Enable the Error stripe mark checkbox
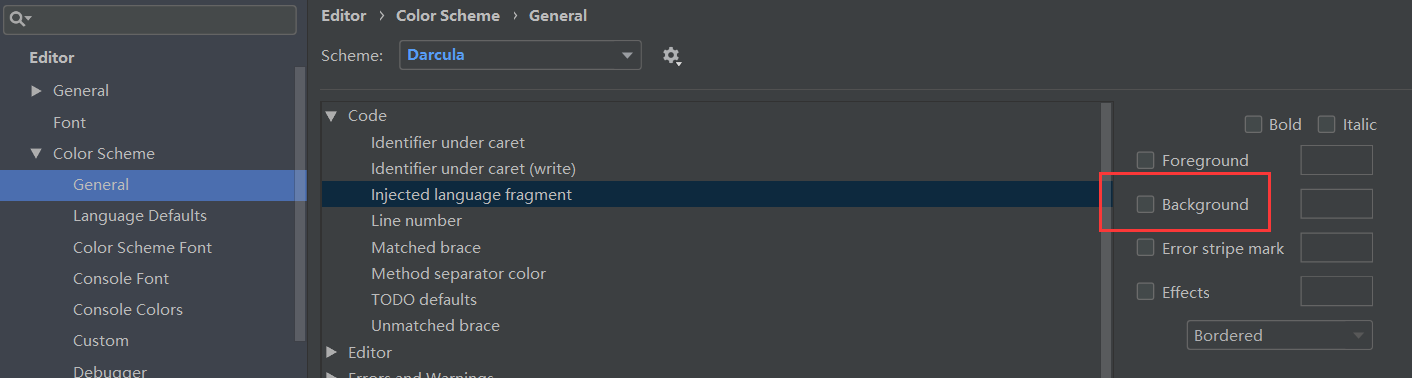This screenshot has height=378, width=1412. [x=1146, y=248]
